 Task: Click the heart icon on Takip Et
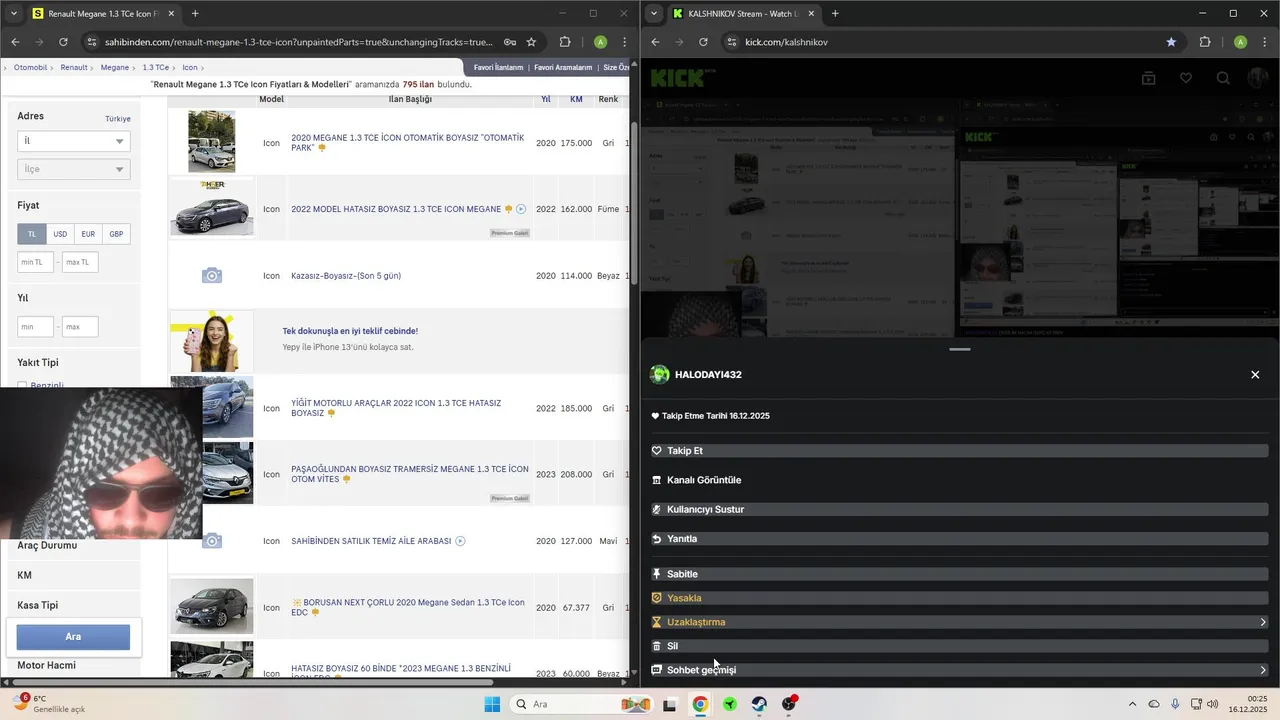(x=657, y=451)
